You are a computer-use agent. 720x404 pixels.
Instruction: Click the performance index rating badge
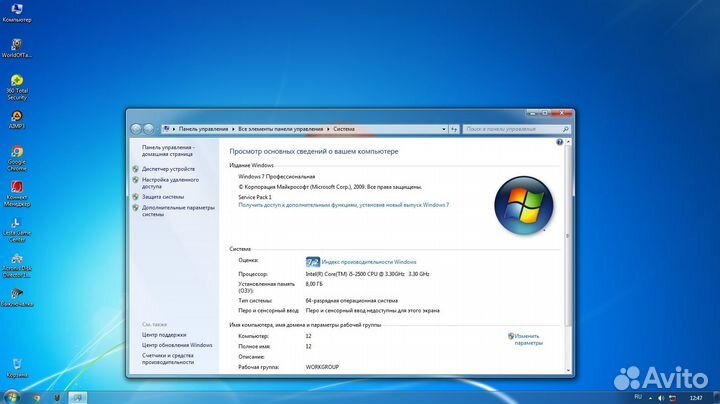[312, 260]
